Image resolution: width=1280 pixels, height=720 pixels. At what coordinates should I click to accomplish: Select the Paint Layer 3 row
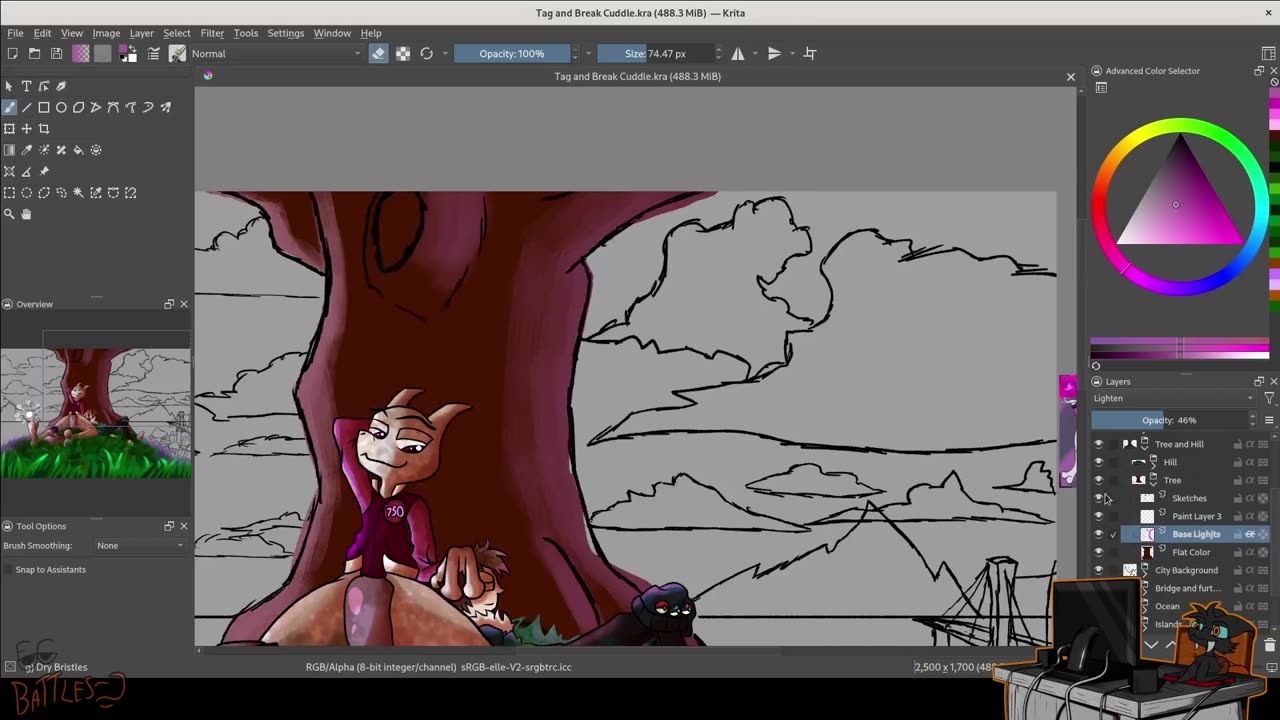pos(1196,516)
